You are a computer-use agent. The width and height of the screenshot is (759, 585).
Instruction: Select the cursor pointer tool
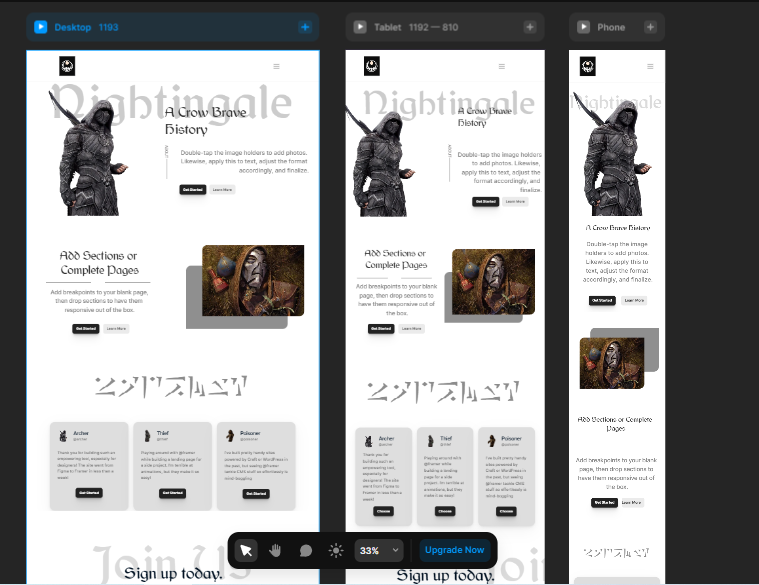(x=246, y=550)
